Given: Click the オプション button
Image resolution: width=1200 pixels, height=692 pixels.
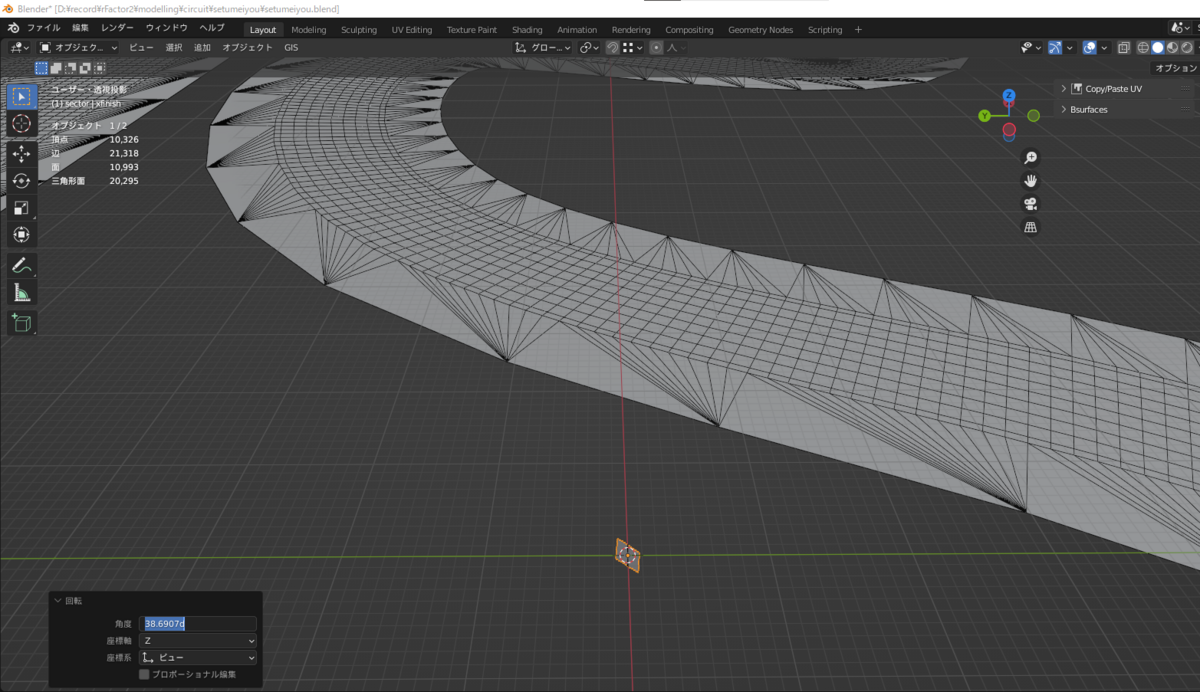Looking at the screenshot, I should pyautogui.click(x=1175, y=68).
